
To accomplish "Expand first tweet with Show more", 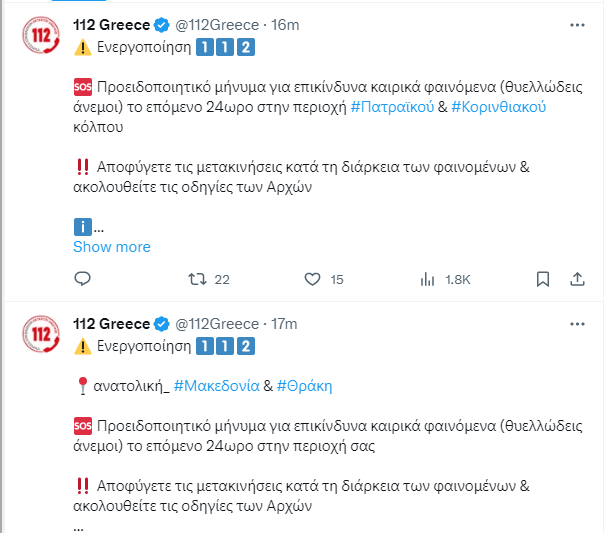I will tap(112, 247).
